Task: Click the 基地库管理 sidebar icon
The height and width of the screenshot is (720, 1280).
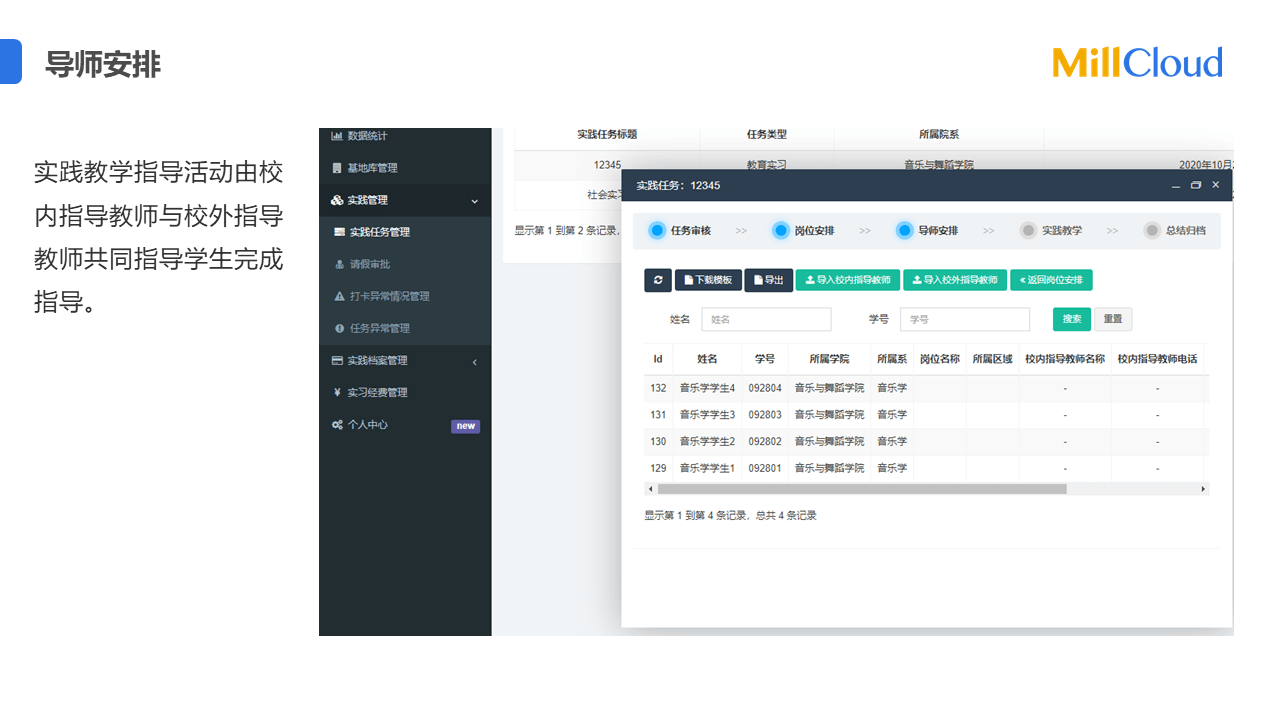Action: [337, 168]
